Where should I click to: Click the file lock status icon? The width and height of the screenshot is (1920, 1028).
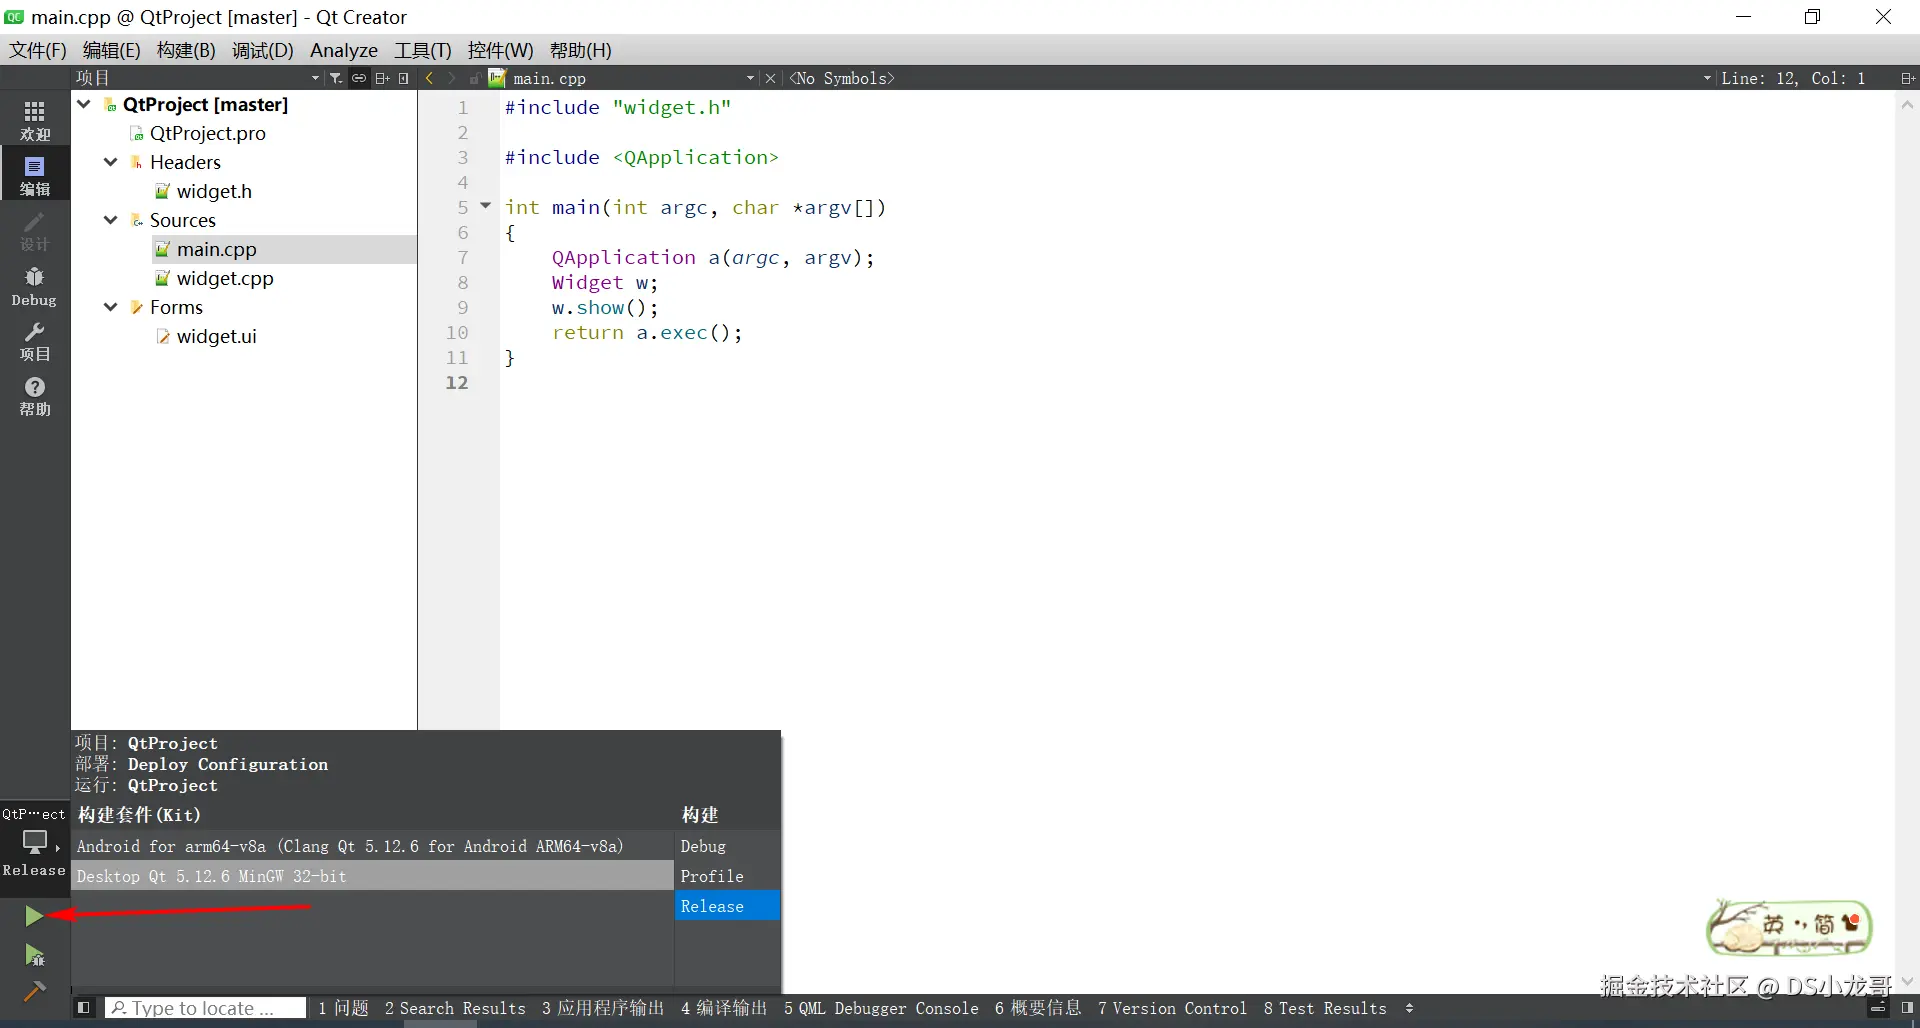pyautogui.click(x=475, y=78)
